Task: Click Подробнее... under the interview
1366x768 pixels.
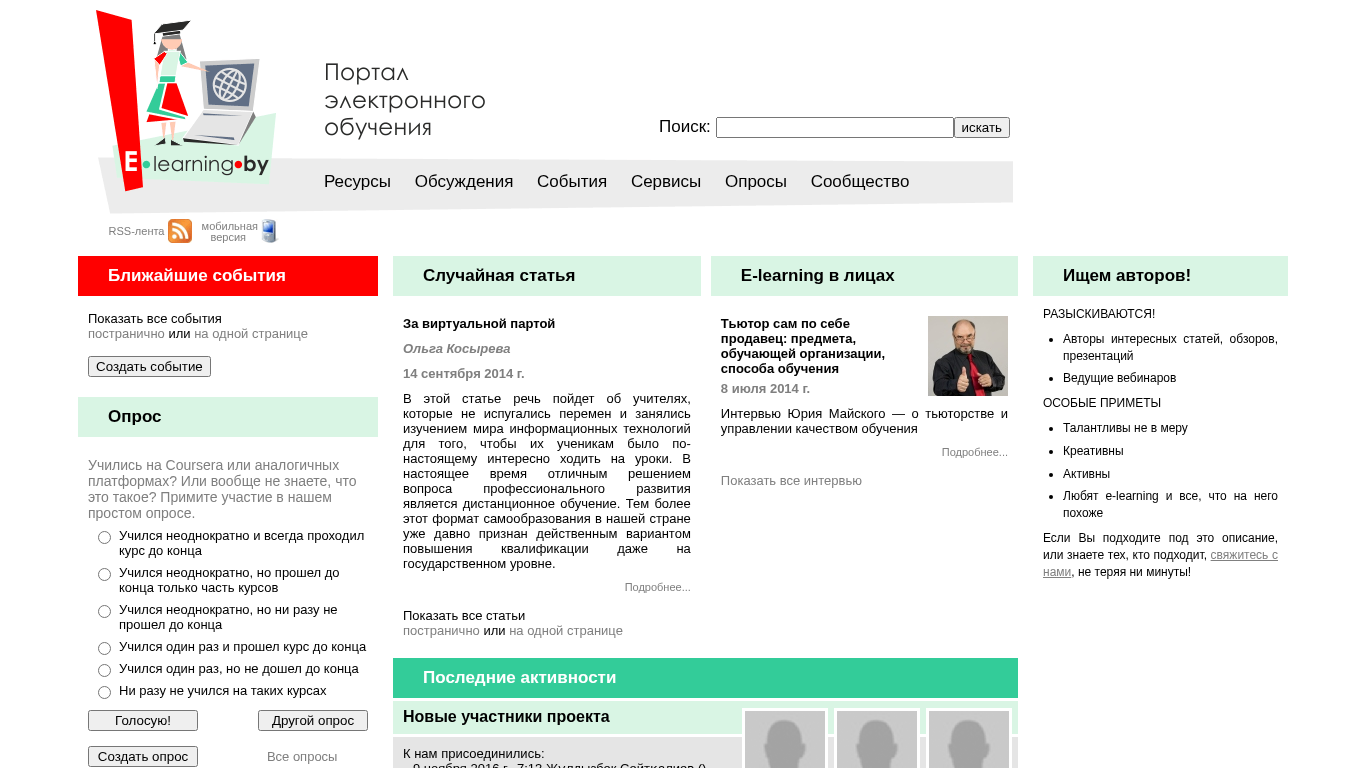Action: pyautogui.click(x=975, y=452)
